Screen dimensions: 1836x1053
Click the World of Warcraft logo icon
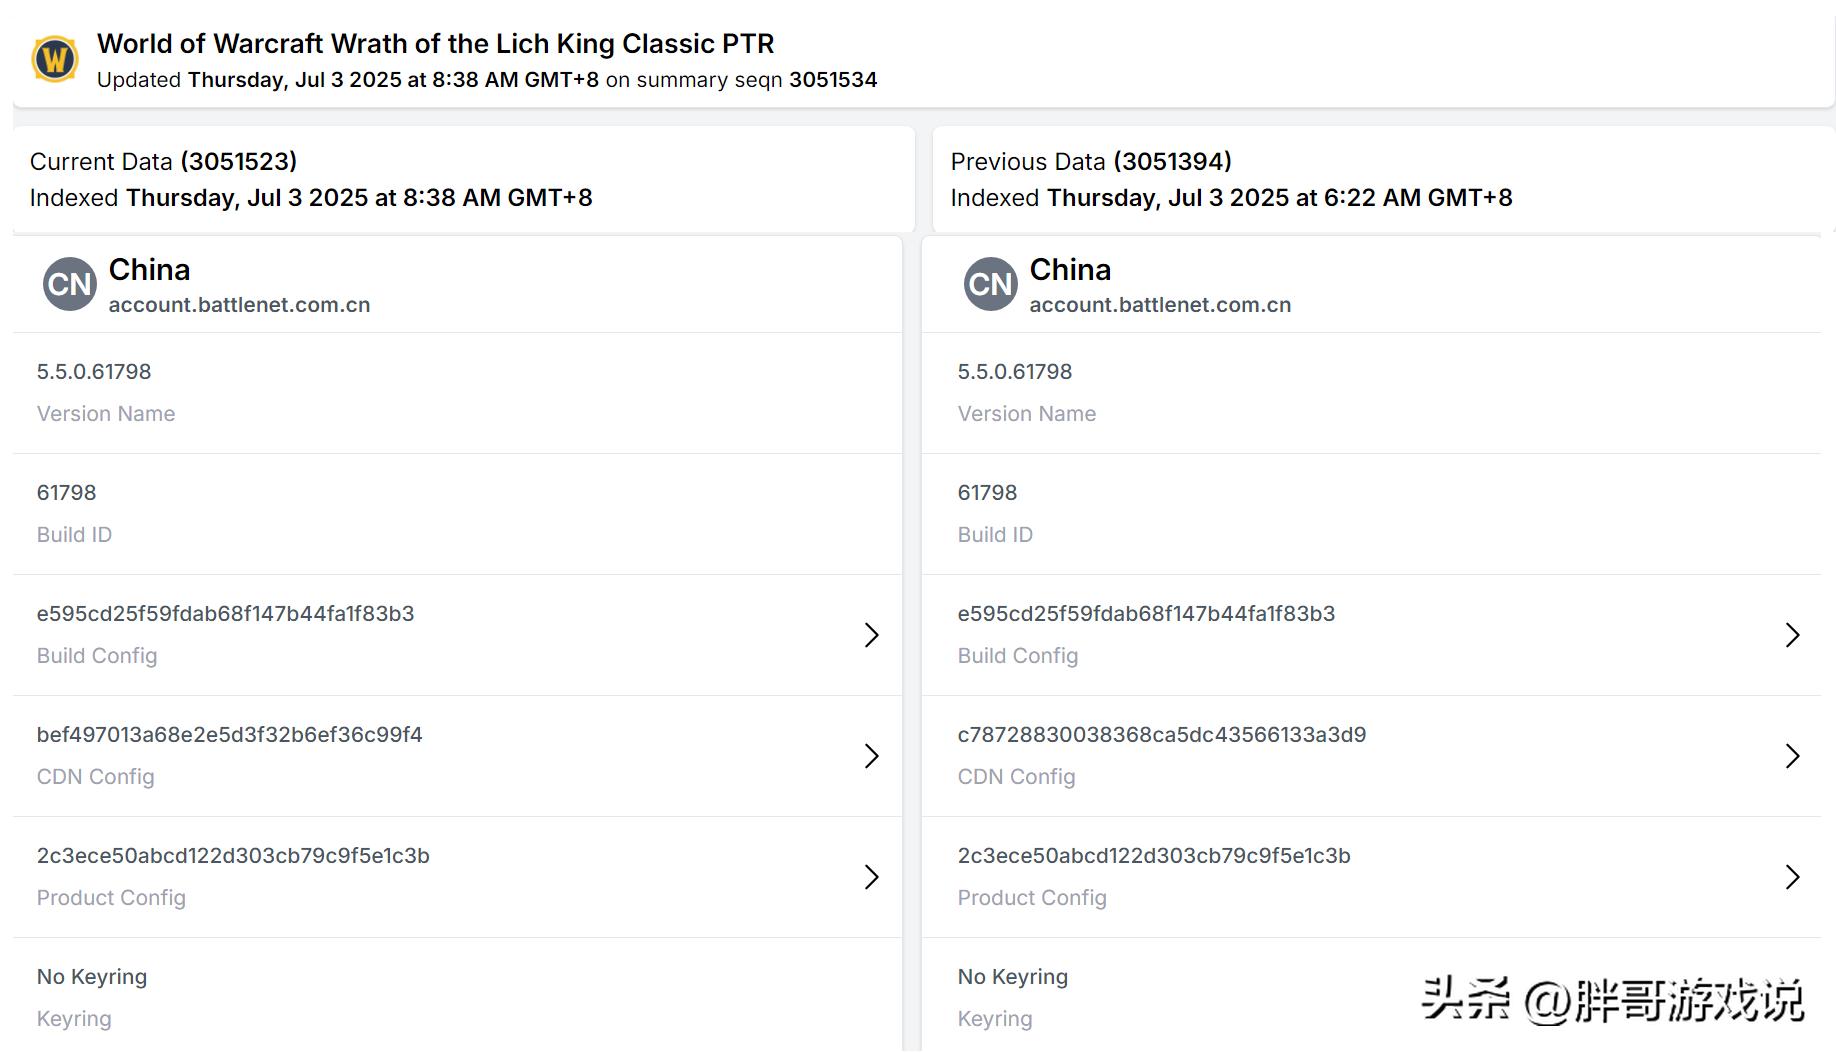[x=55, y=59]
